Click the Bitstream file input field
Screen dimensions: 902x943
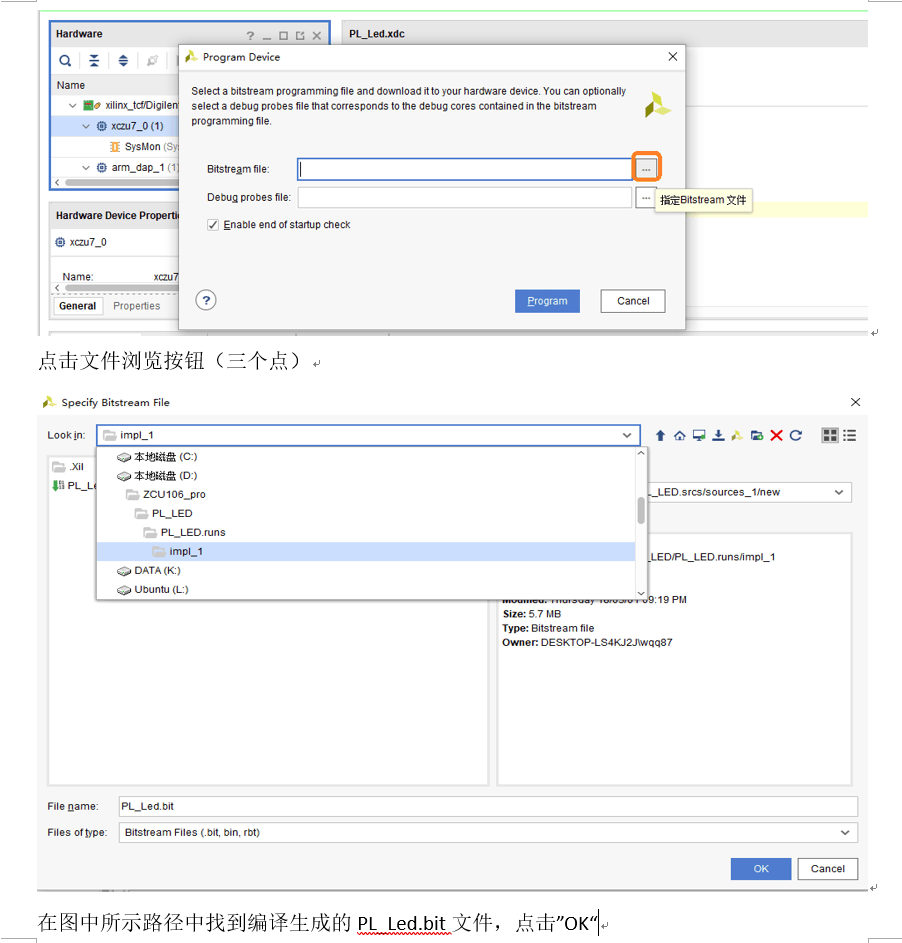tap(465, 169)
